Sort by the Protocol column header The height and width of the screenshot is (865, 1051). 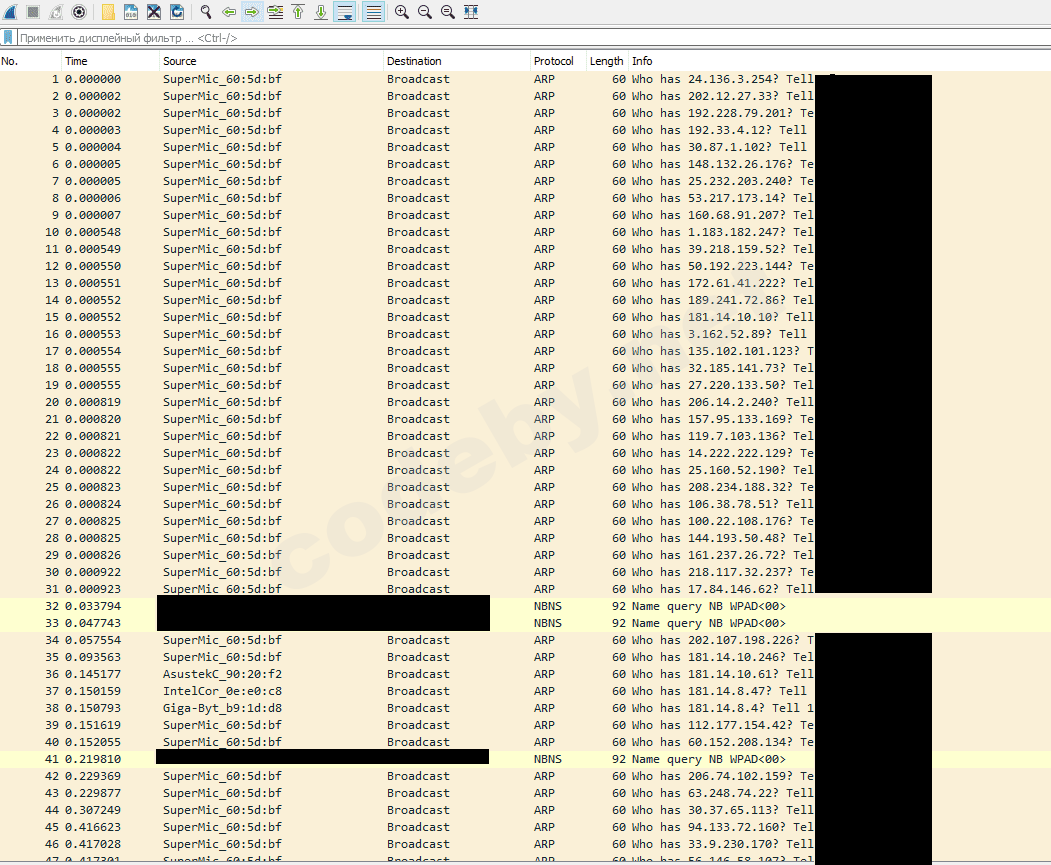coord(558,61)
